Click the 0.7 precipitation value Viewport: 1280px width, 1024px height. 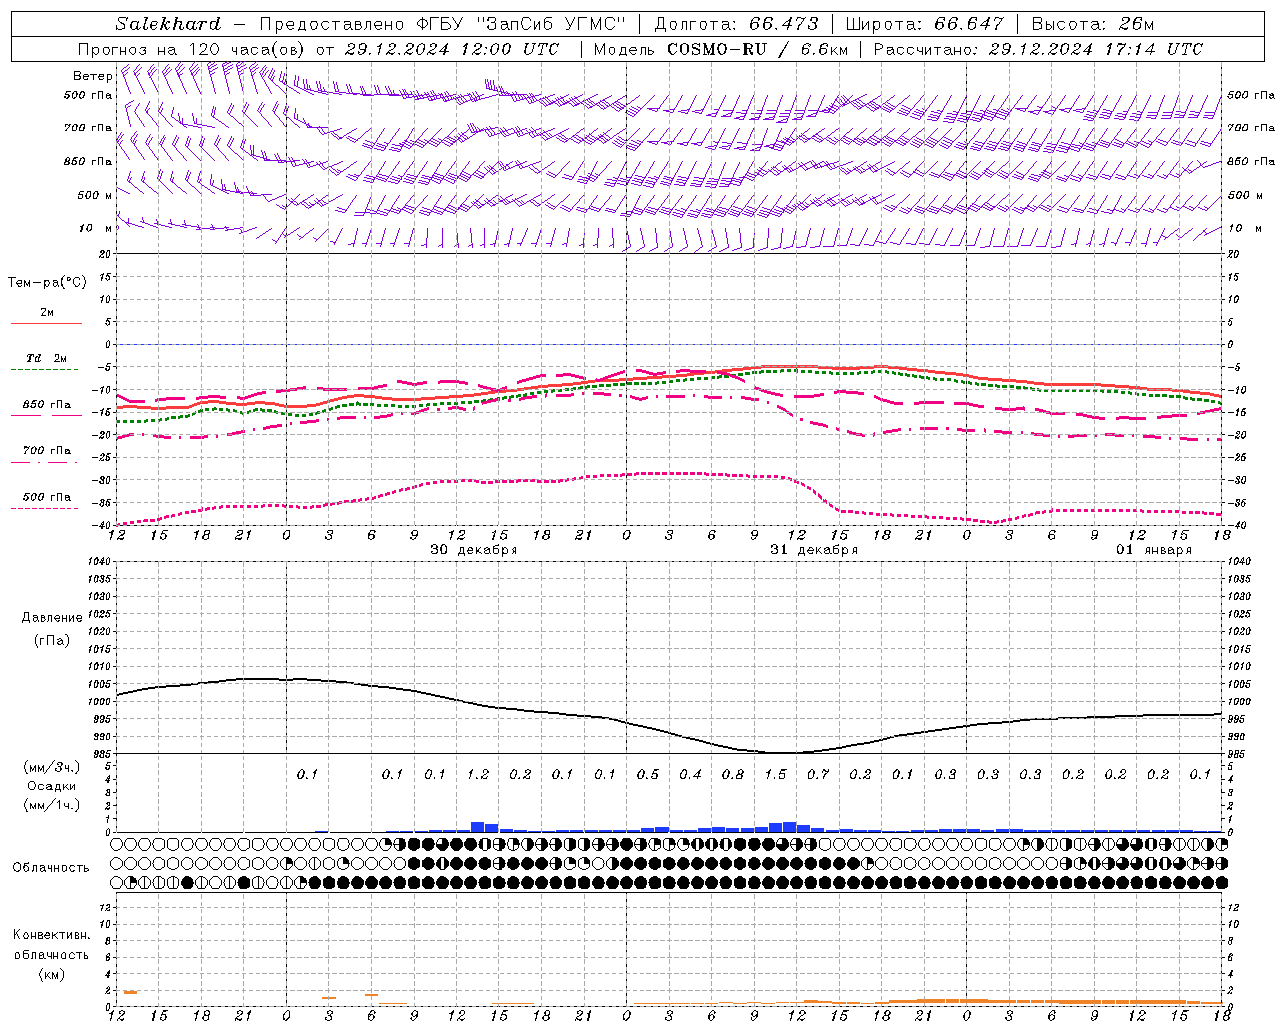(x=818, y=774)
